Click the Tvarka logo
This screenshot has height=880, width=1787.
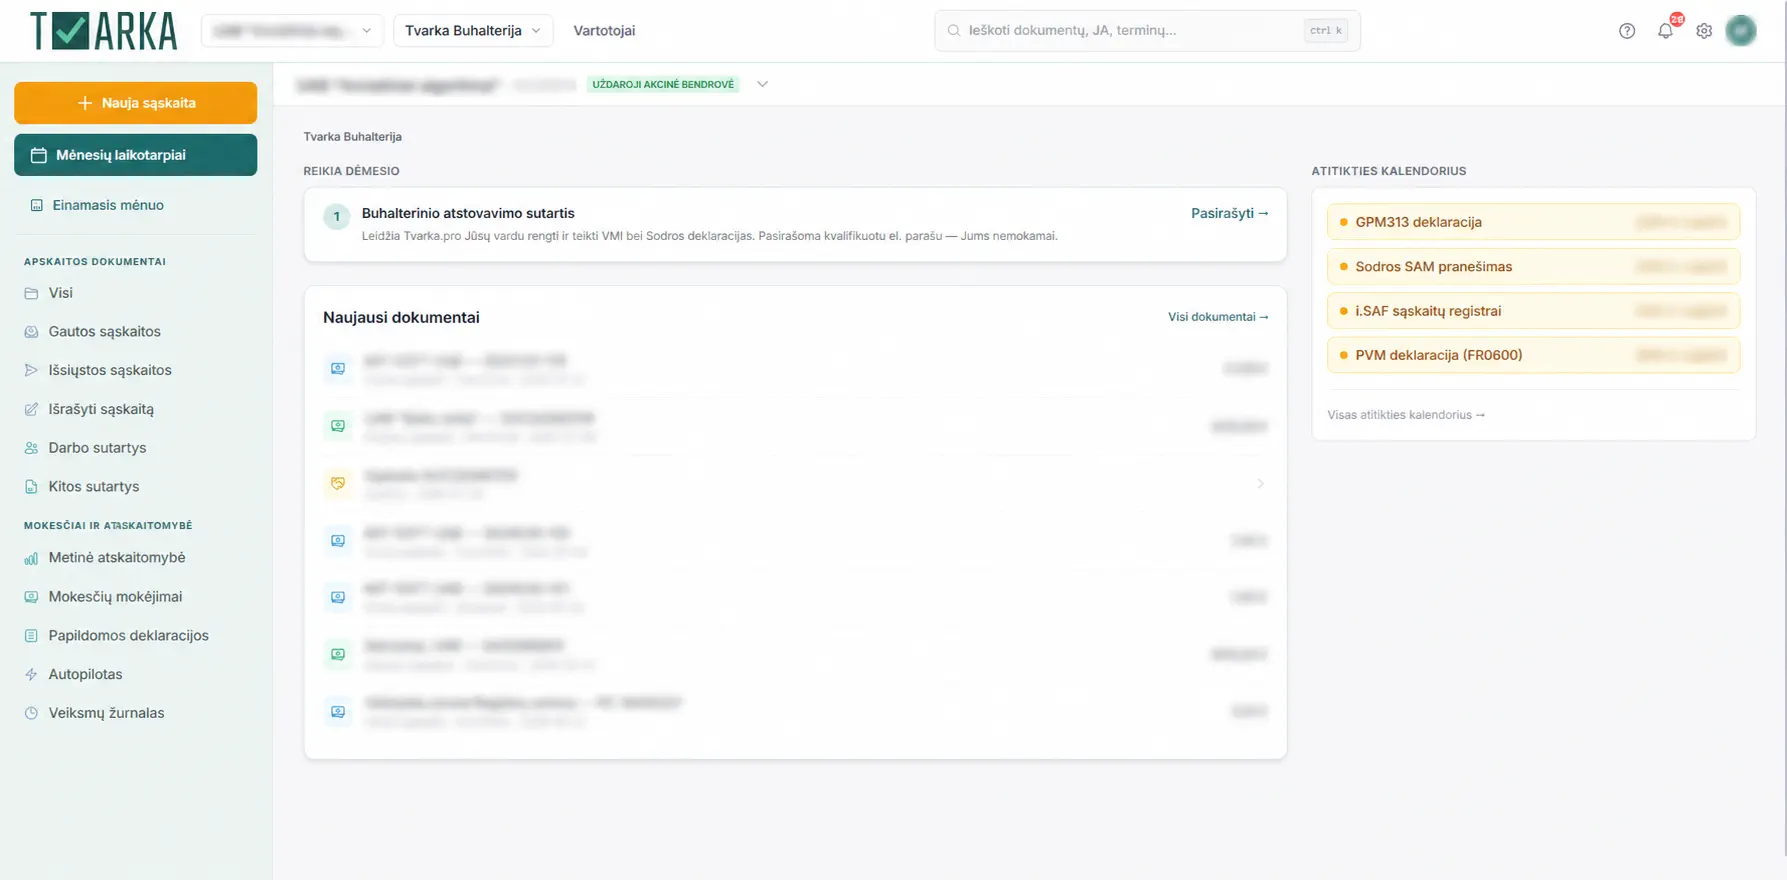104,31
